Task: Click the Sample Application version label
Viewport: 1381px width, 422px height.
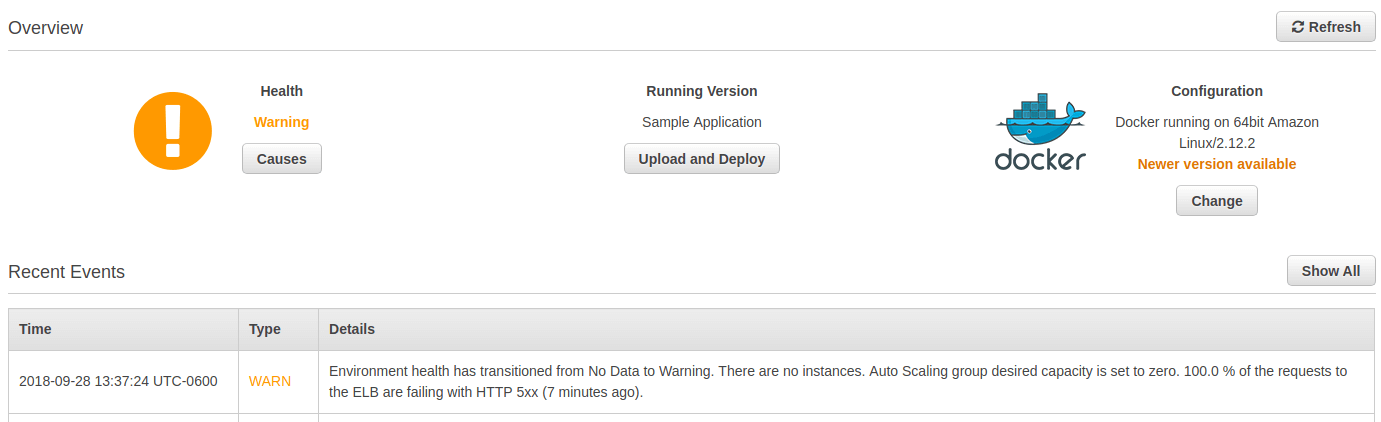Action: tap(702, 122)
